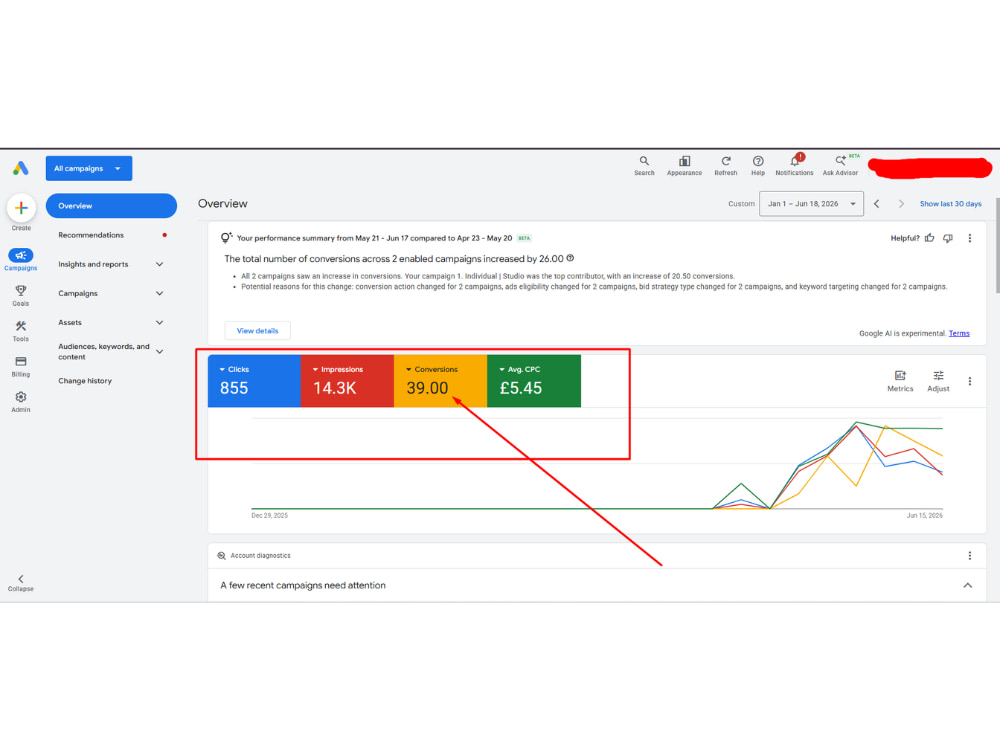Expand Insights and reports section
1000x750 pixels.
110,264
